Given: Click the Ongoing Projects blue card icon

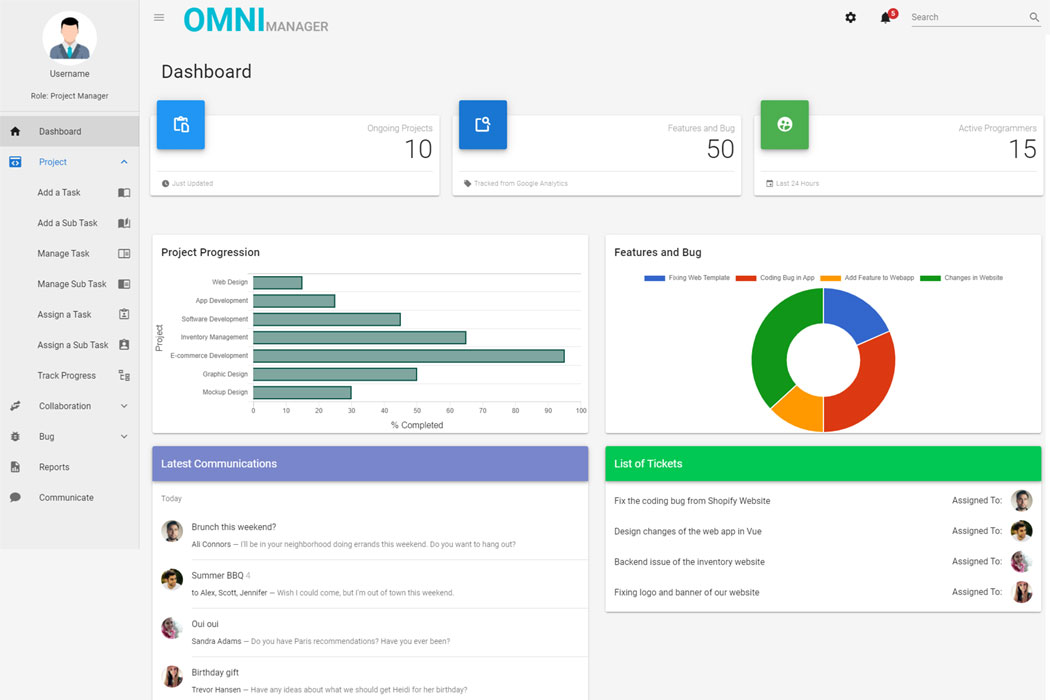Looking at the screenshot, I should 181,125.
